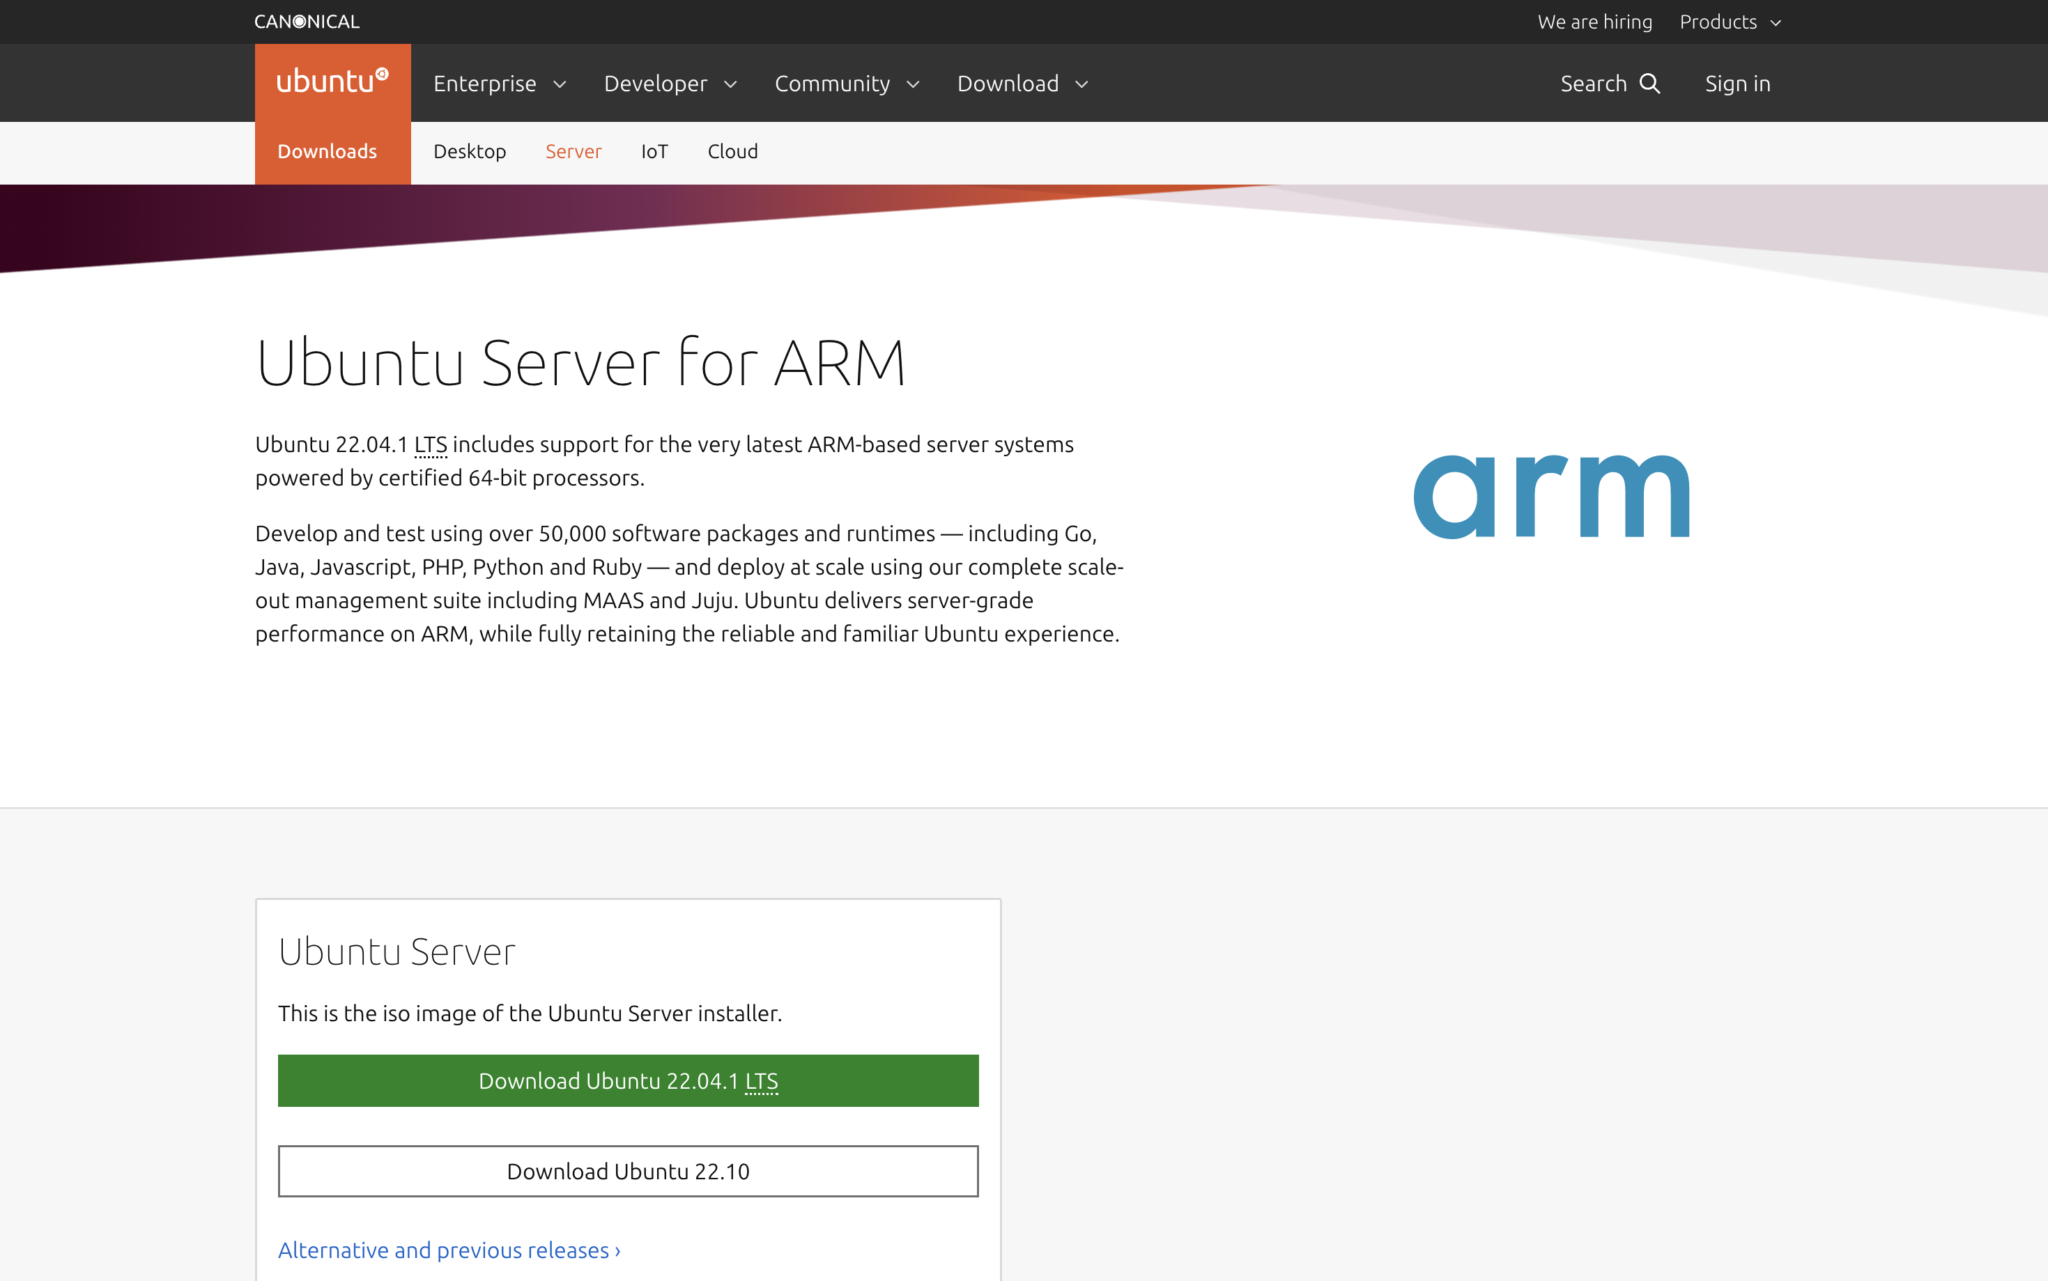
Task: Click the Ubuntu logo in navigation bar
Action: point(332,82)
